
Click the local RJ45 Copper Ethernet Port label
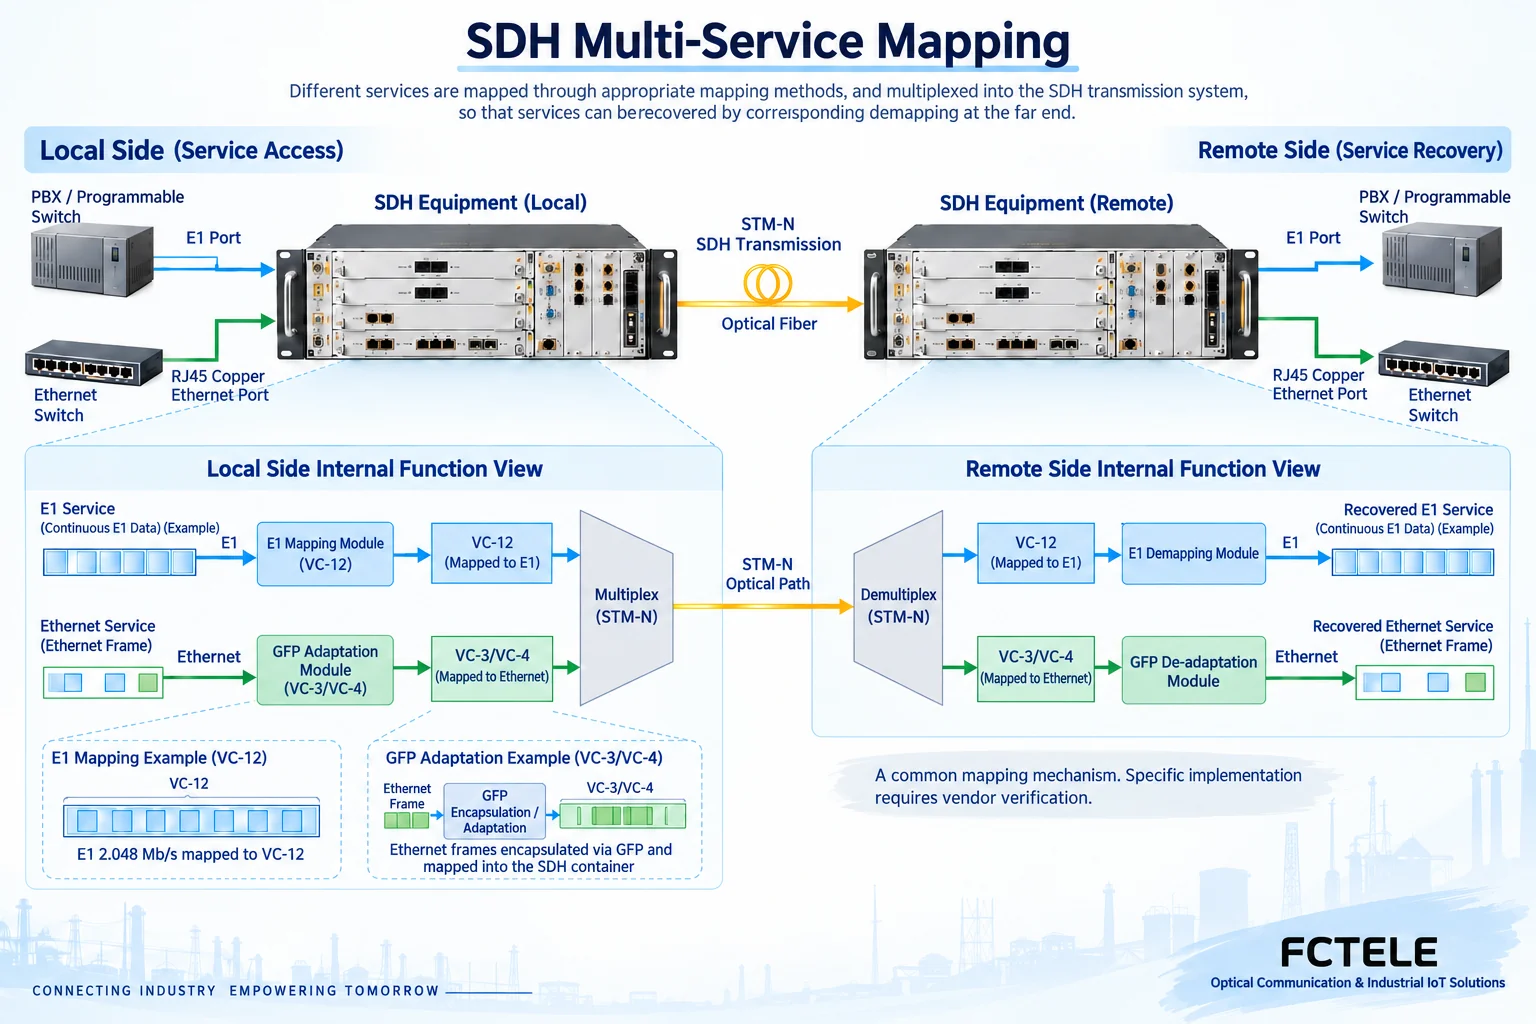point(220,386)
